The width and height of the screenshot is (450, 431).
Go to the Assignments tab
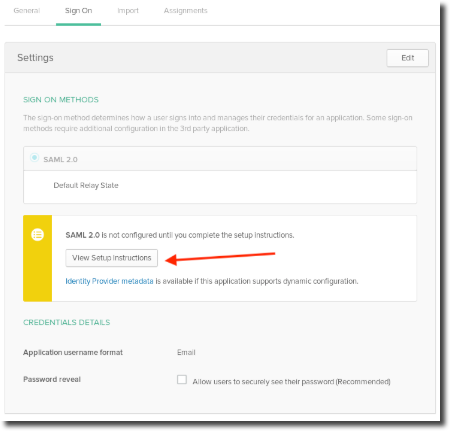click(185, 11)
